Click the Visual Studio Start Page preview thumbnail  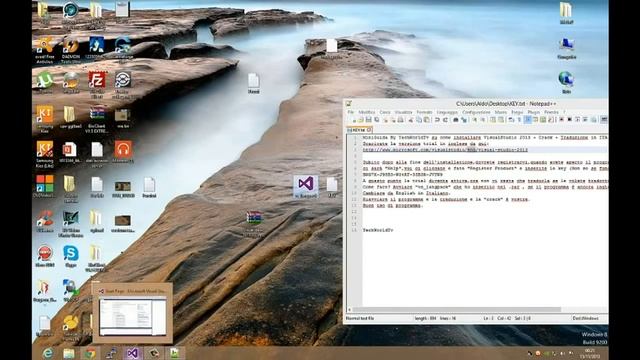[133, 317]
